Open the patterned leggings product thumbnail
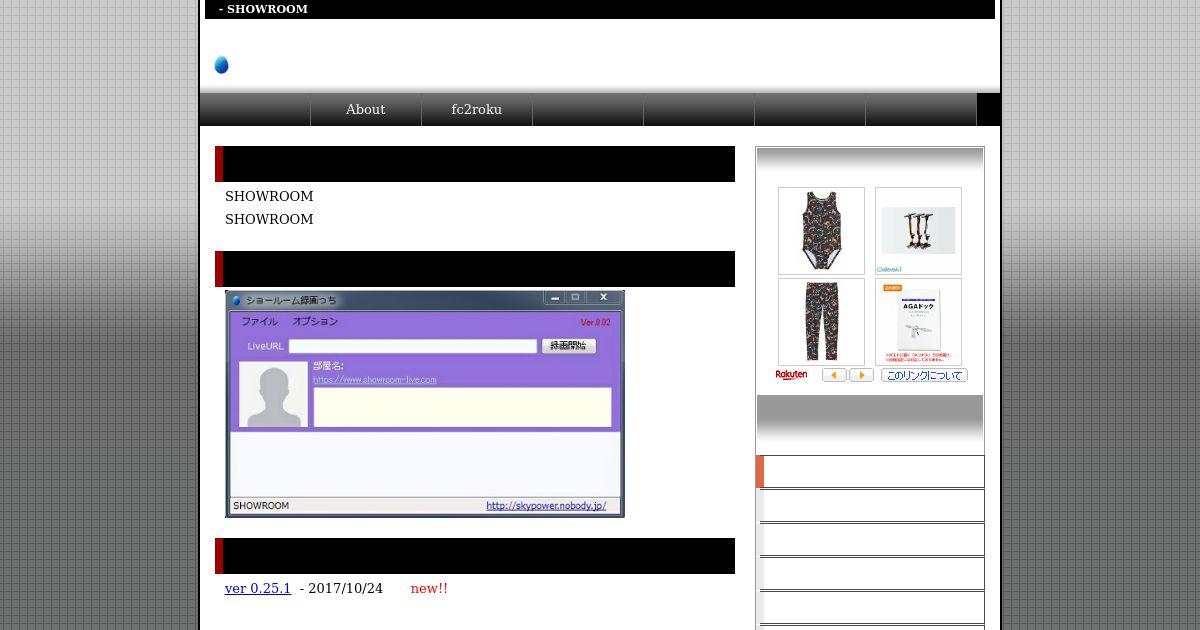 [821, 322]
